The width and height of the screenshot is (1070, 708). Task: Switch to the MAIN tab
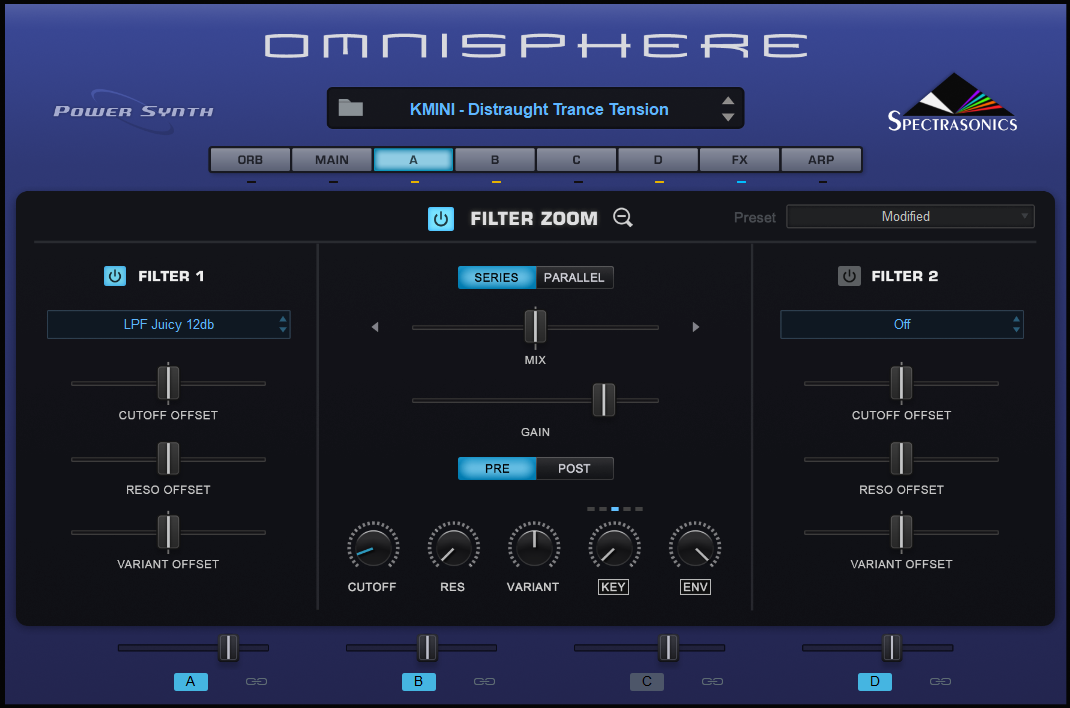tap(332, 160)
